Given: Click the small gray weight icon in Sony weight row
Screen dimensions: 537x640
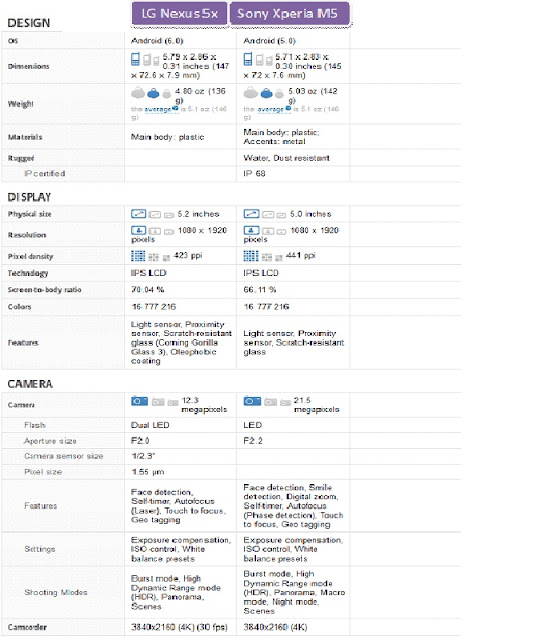Looking at the screenshot, I should 279,95.
